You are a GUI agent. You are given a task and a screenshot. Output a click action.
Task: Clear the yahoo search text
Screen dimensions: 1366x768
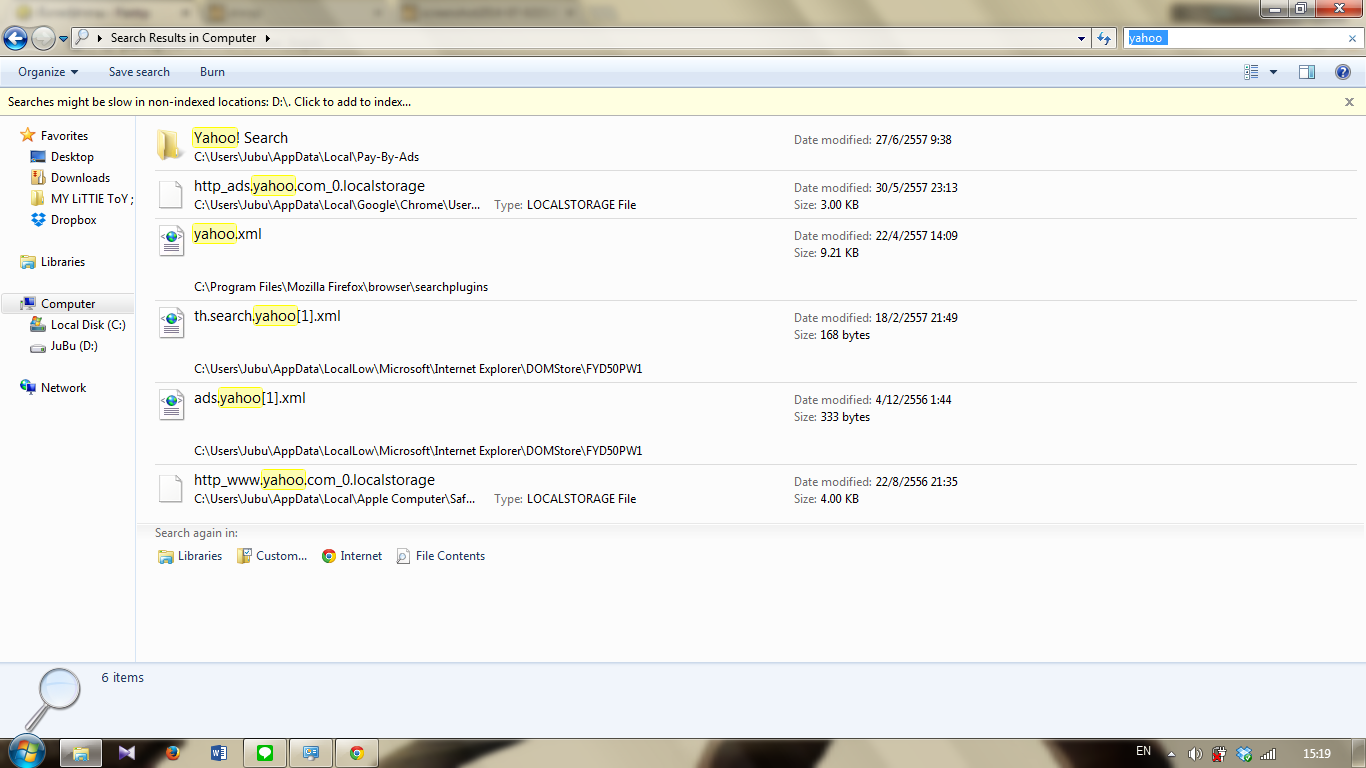pyautogui.click(x=1353, y=39)
